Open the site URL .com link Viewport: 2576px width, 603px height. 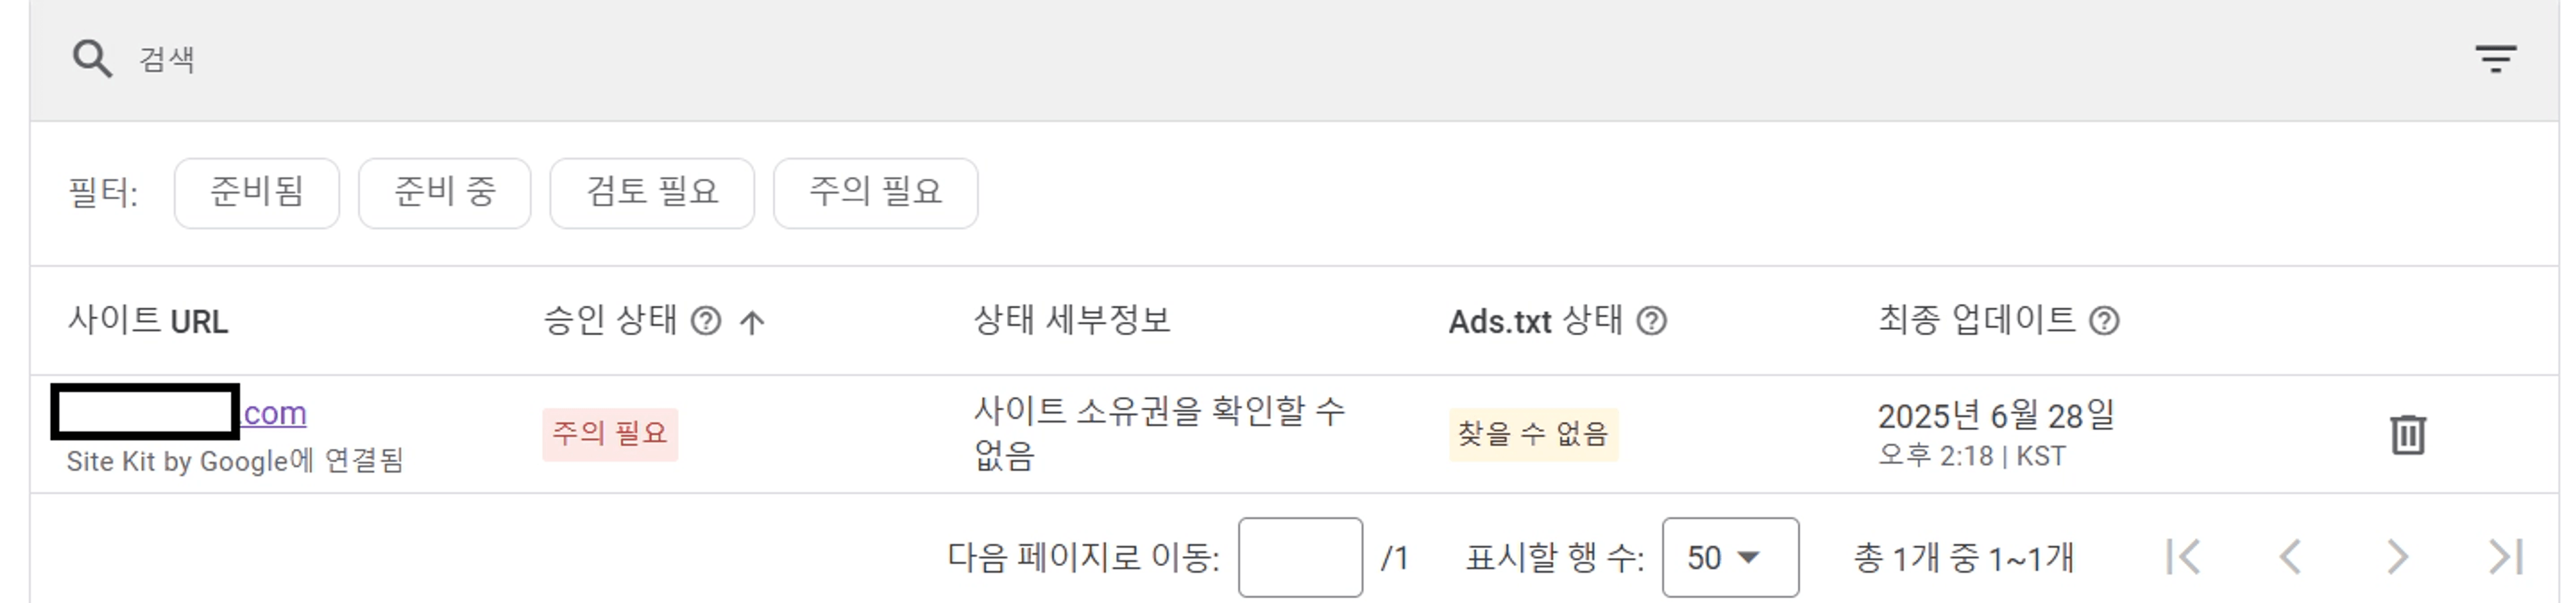click(275, 413)
